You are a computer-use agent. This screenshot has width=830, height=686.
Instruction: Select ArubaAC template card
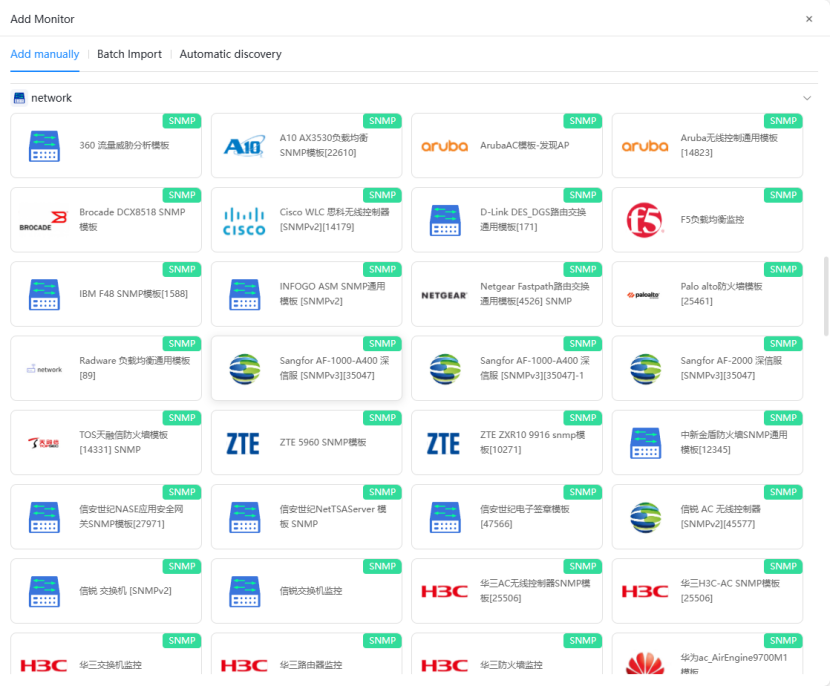pos(506,146)
